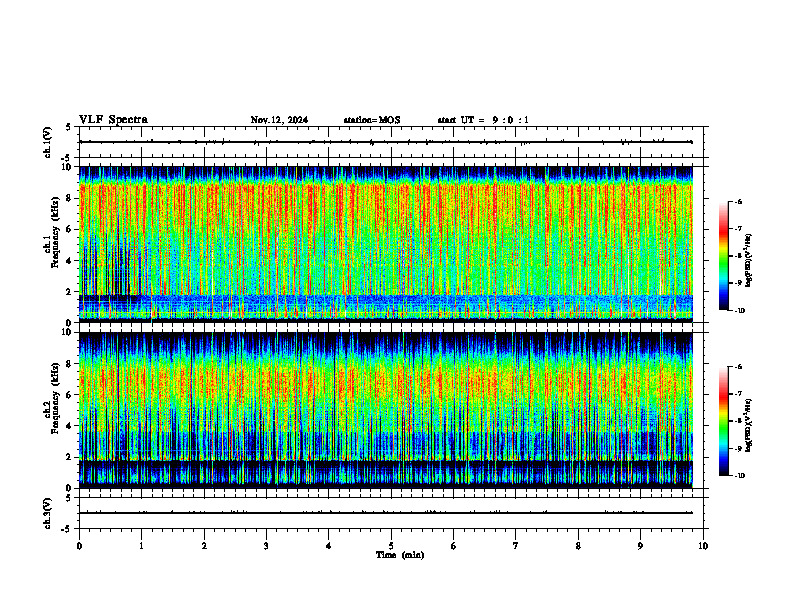This screenshot has height=612, width=792.
Task: Click the date 'Nov.12, 2024'
Action: 279,120
